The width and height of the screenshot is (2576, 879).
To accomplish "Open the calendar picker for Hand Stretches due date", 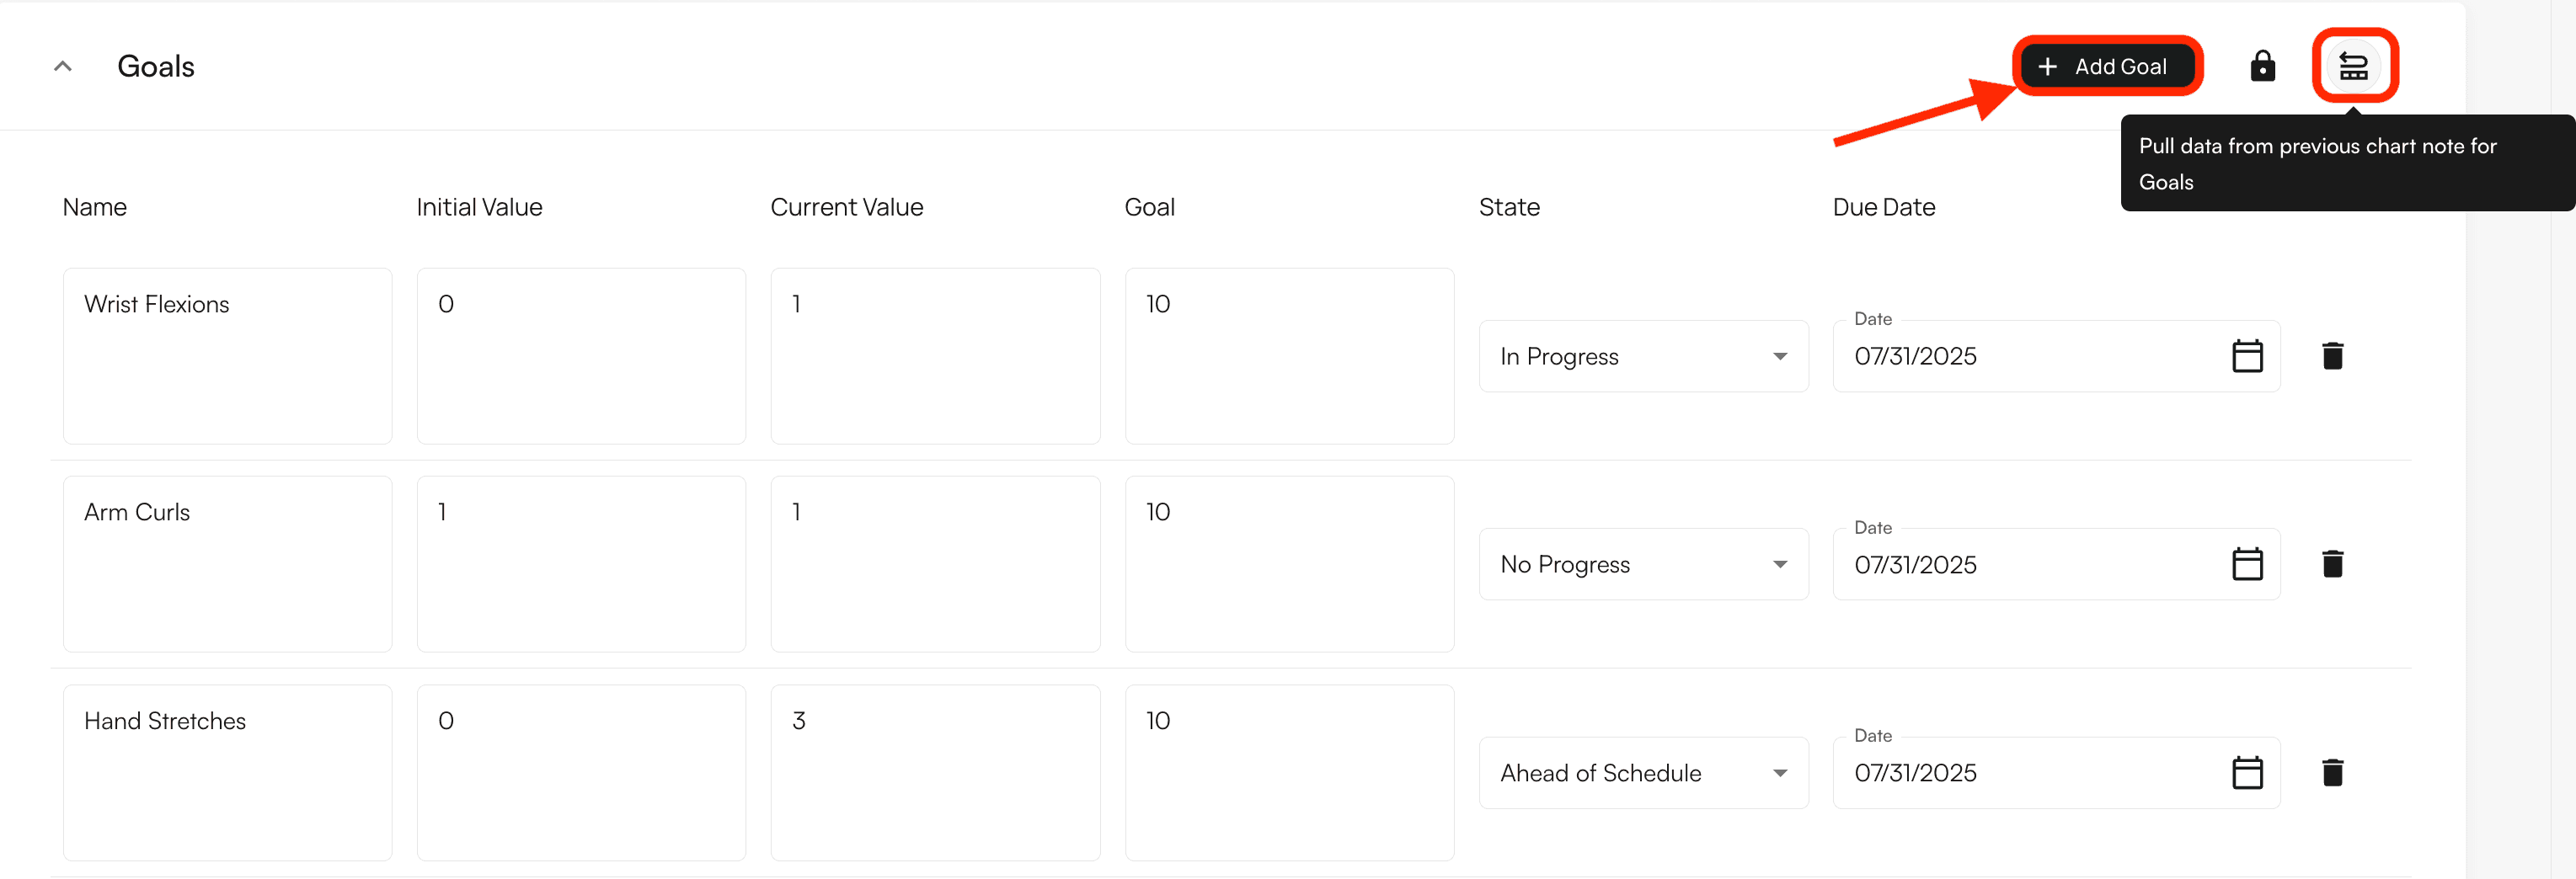I will (x=2248, y=771).
